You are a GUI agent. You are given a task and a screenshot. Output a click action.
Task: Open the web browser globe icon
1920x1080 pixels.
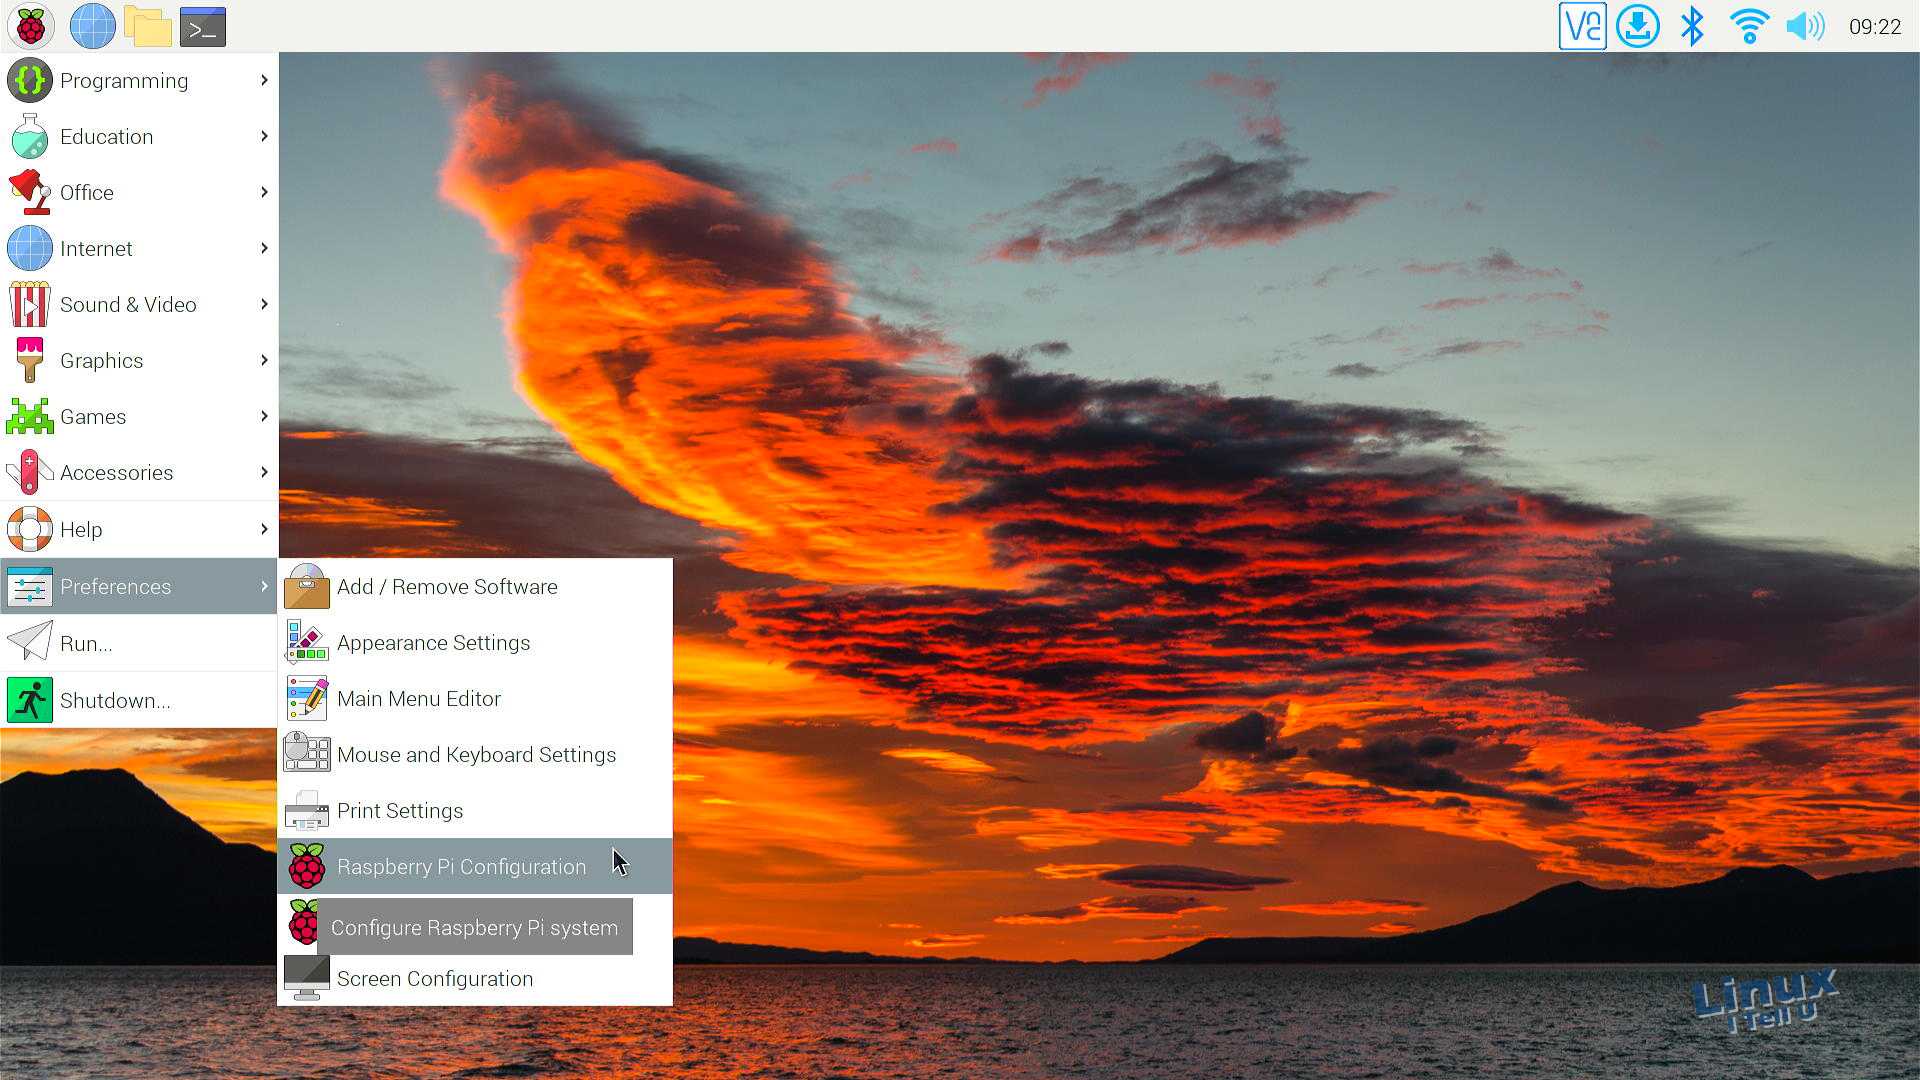[92, 26]
